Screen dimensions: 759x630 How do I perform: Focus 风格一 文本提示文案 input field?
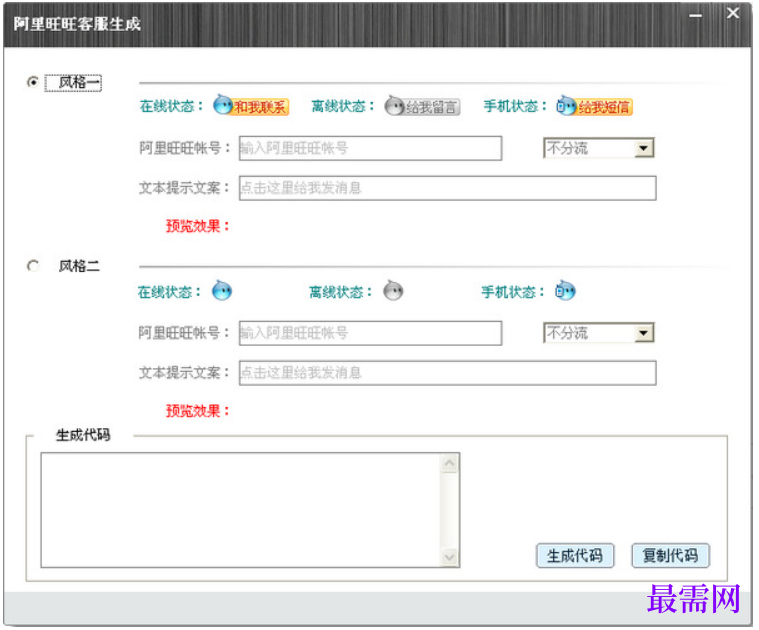(448, 188)
